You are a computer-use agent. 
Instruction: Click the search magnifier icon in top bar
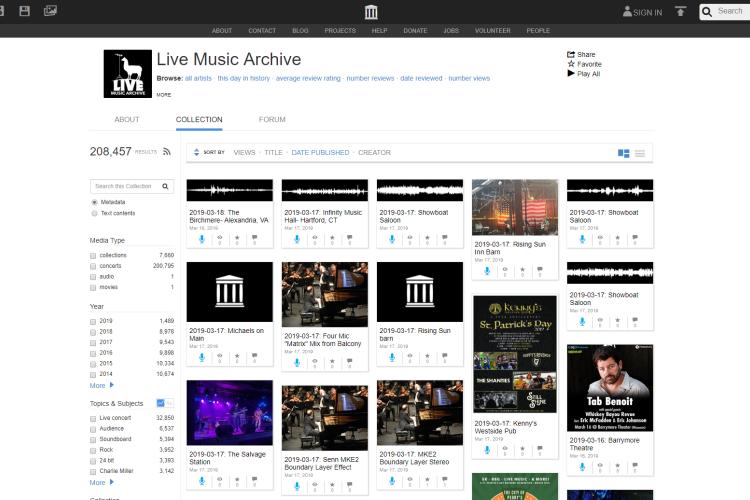click(707, 11)
